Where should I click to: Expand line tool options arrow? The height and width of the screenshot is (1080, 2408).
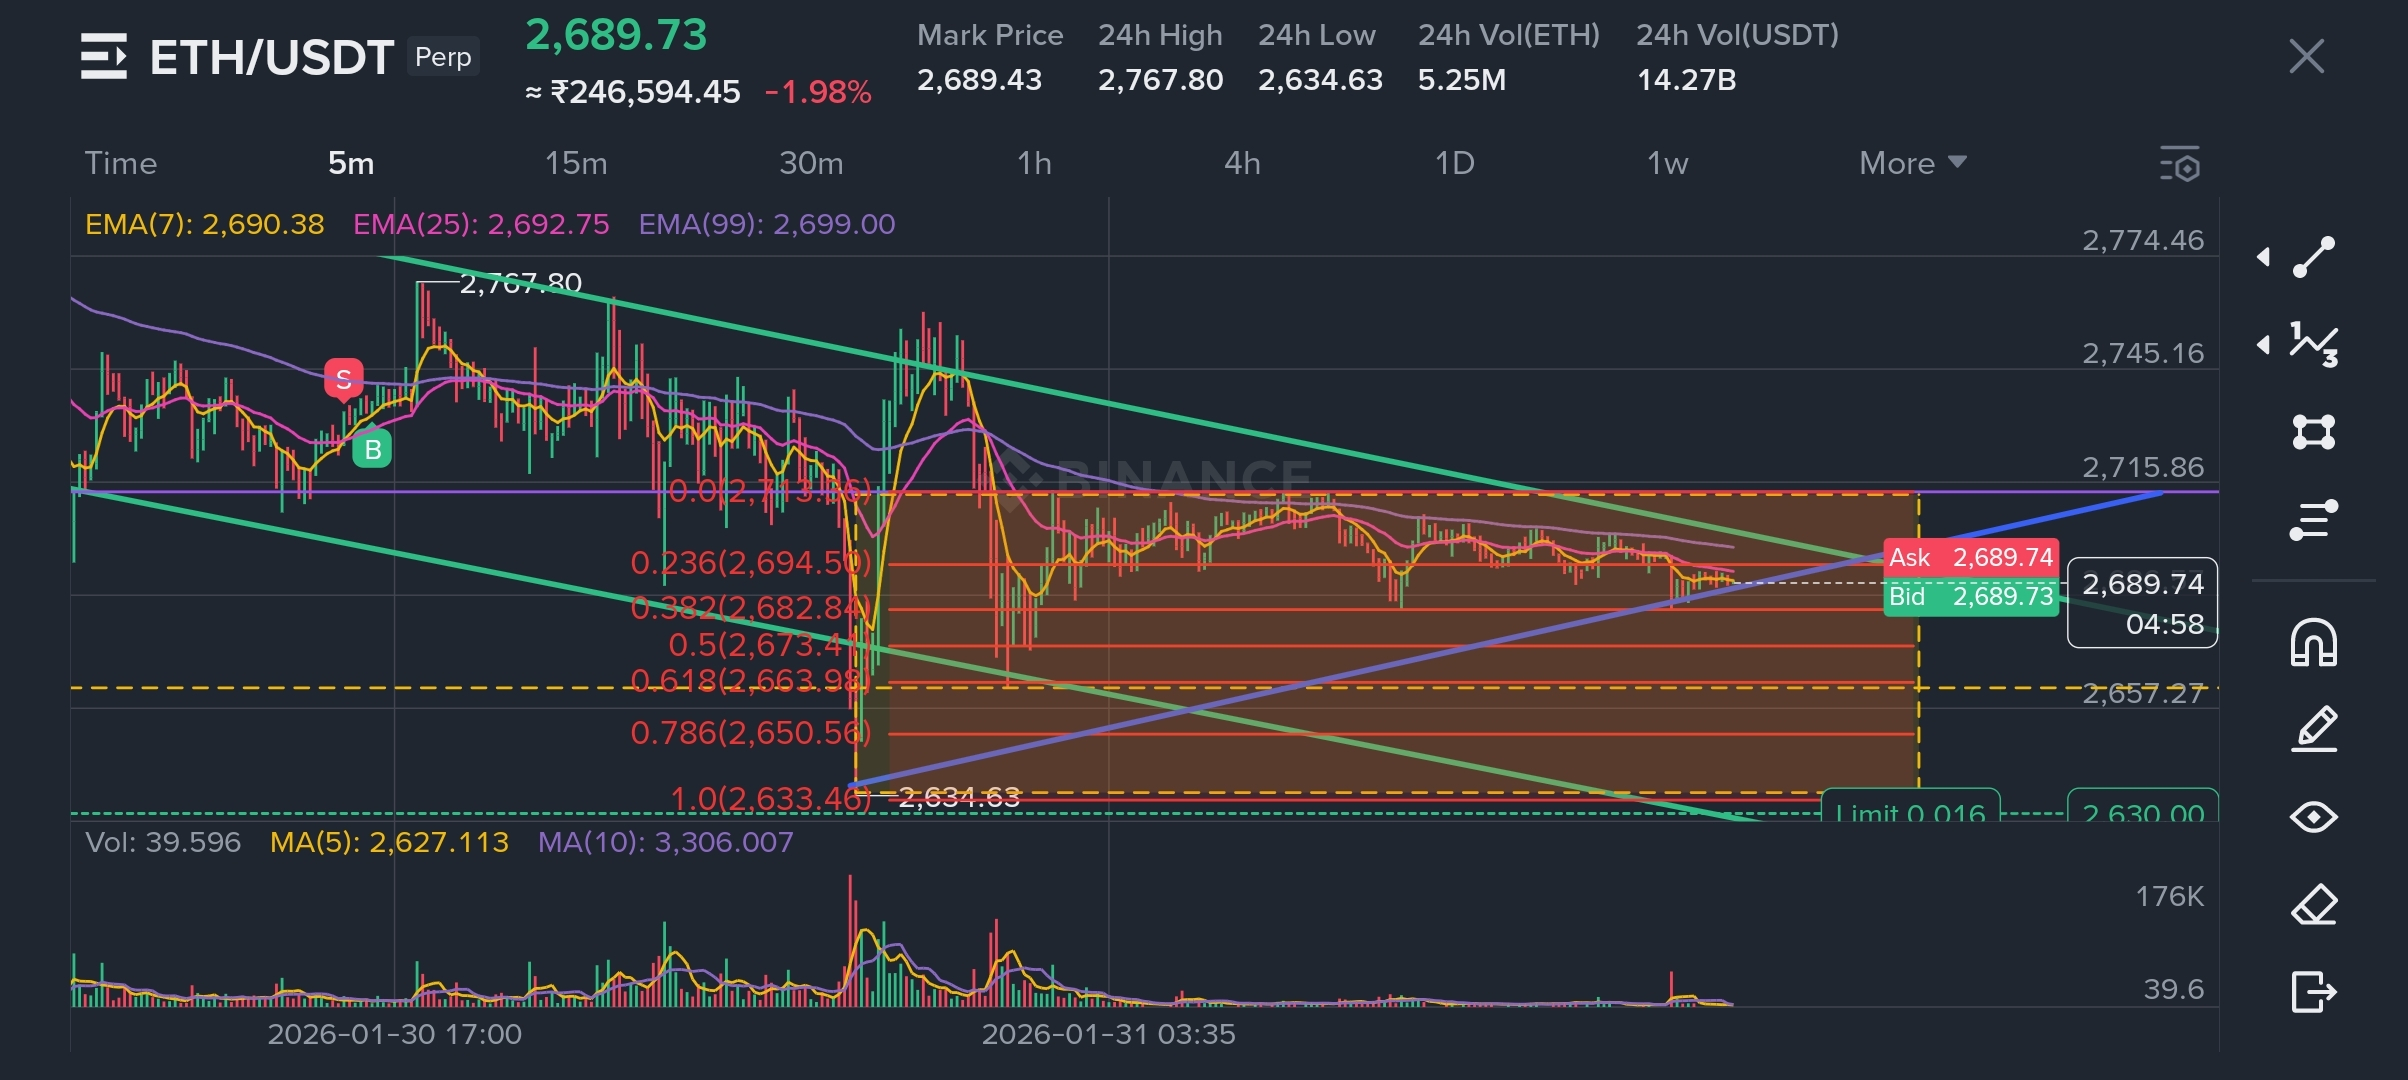2263,257
